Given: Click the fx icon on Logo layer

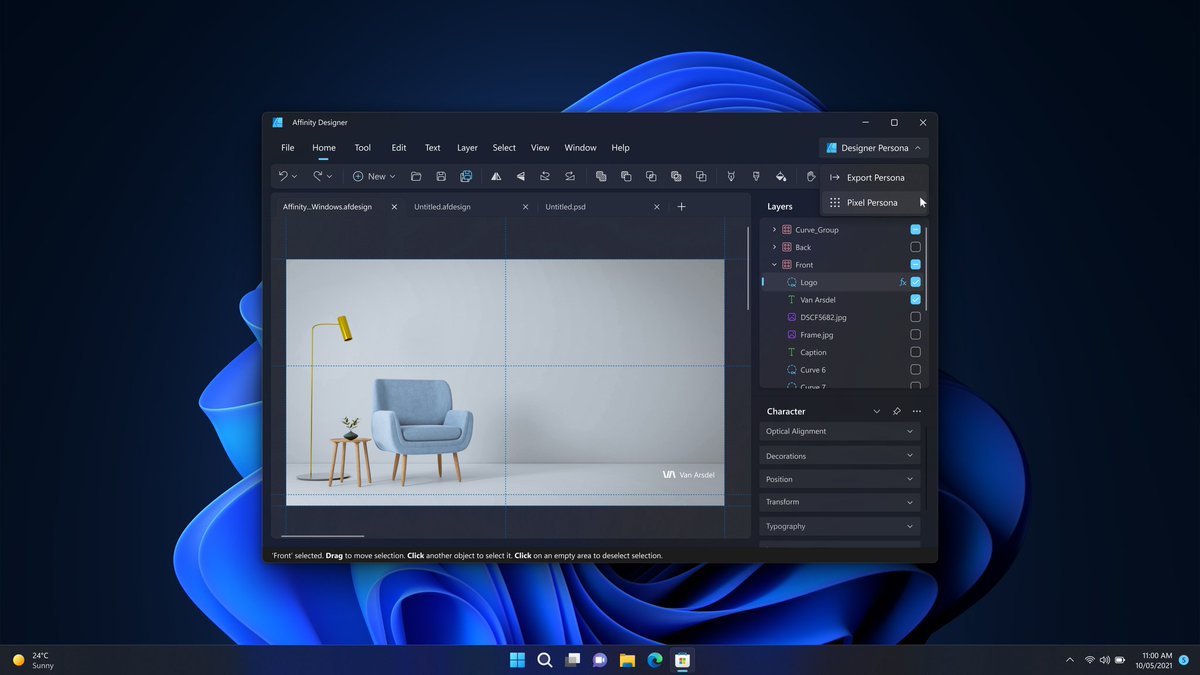Looking at the screenshot, I should pyautogui.click(x=902, y=282).
